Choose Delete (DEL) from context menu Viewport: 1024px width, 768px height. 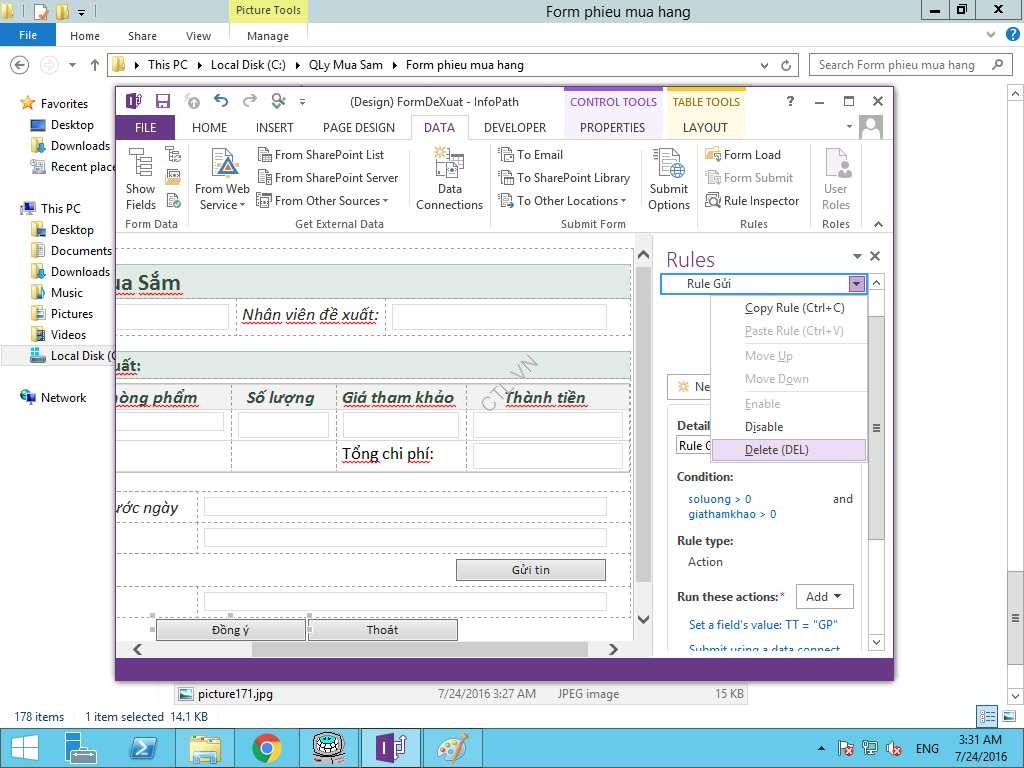[776, 450]
